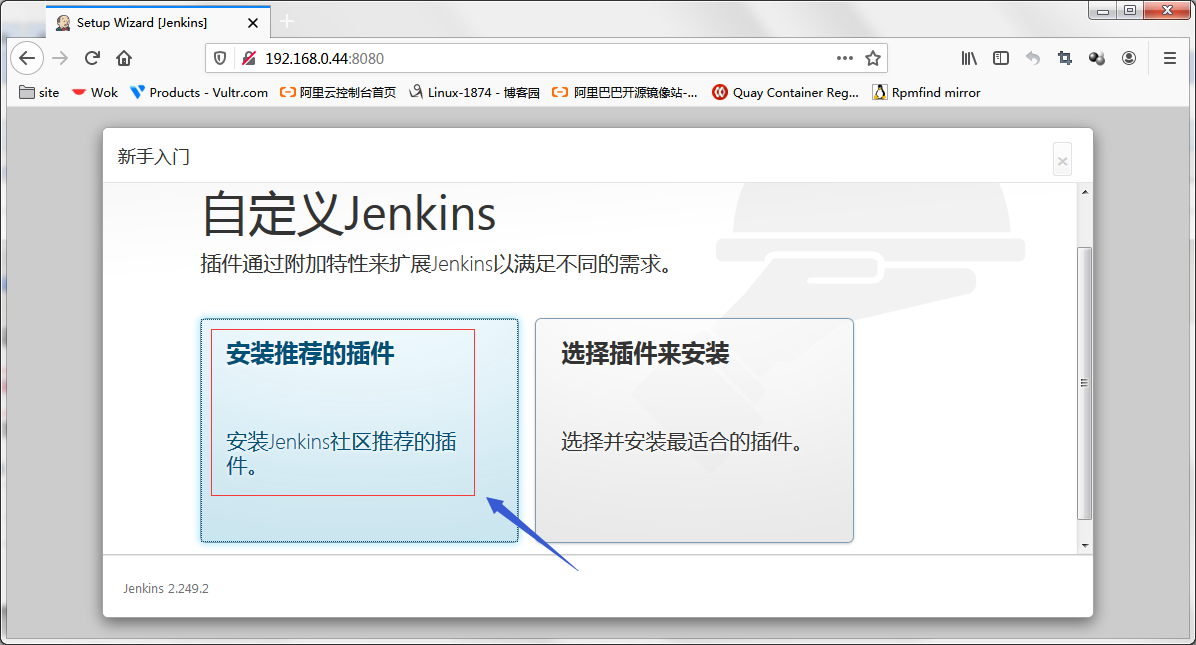The height and width of the screenshot is (645, 1196).
Task: Open the hamburger application menu
Action: [1169, 58]
